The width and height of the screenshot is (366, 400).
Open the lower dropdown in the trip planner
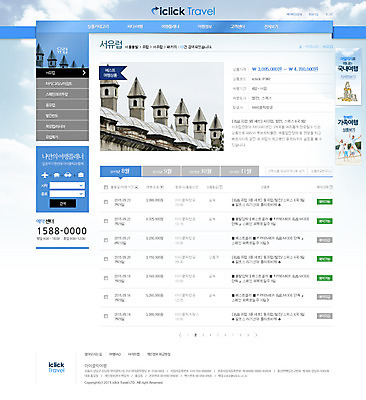click(x=67, y=194)
